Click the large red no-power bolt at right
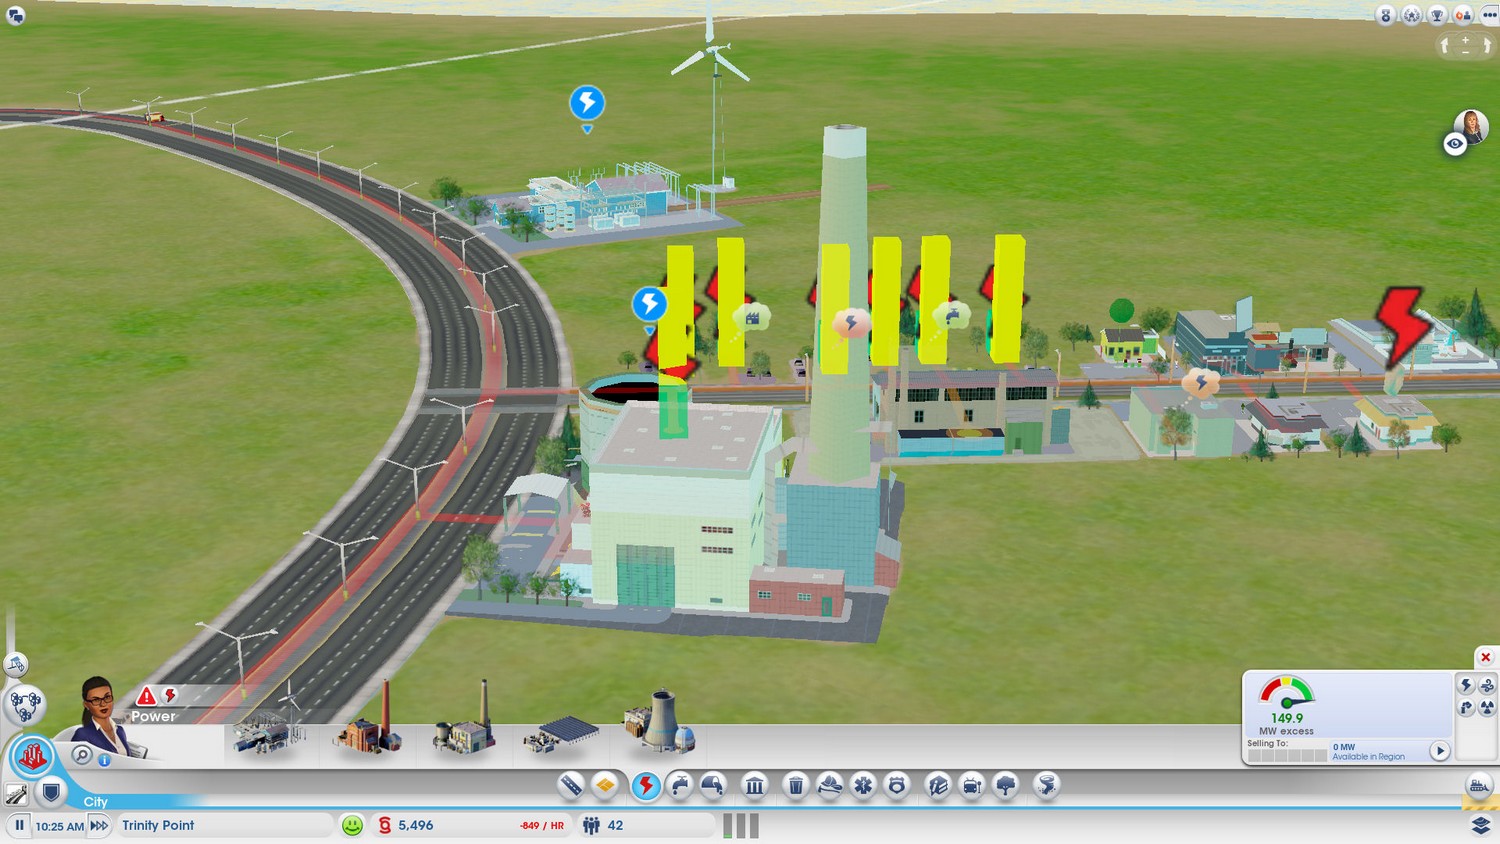Viewport: 1500px width, 844px height. tap(1401, 325)
